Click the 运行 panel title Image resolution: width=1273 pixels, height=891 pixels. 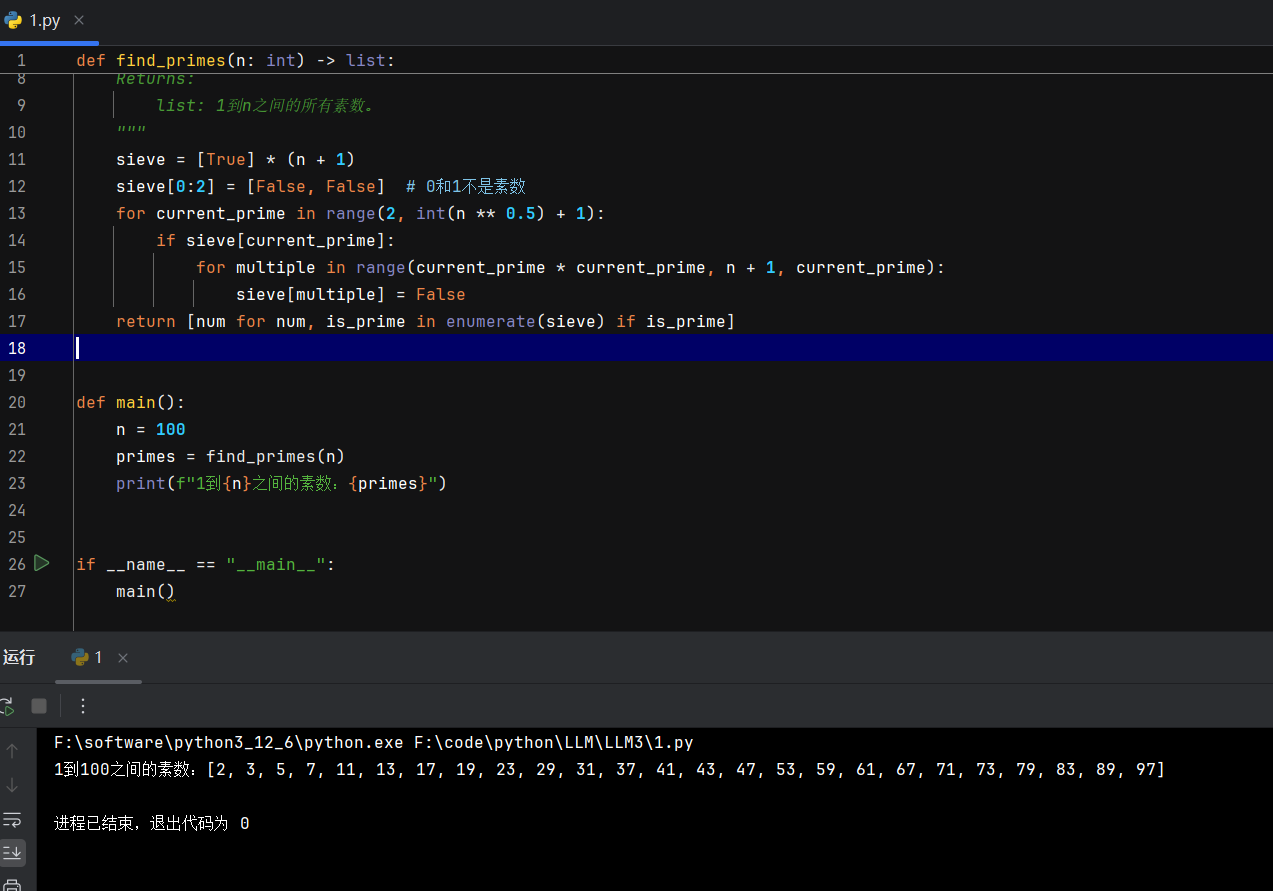(19, 657)
